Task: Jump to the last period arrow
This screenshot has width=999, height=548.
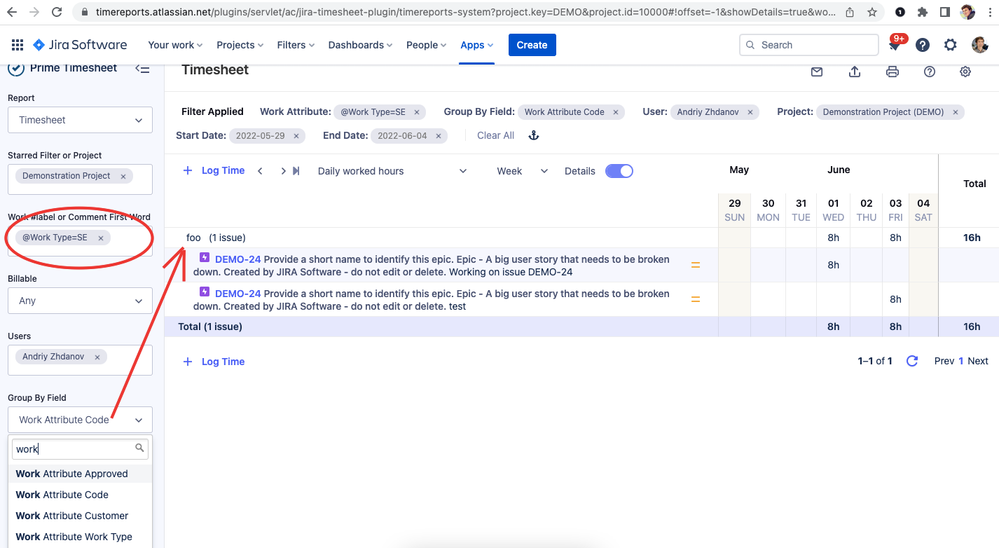Action: [x=296, y=171]
